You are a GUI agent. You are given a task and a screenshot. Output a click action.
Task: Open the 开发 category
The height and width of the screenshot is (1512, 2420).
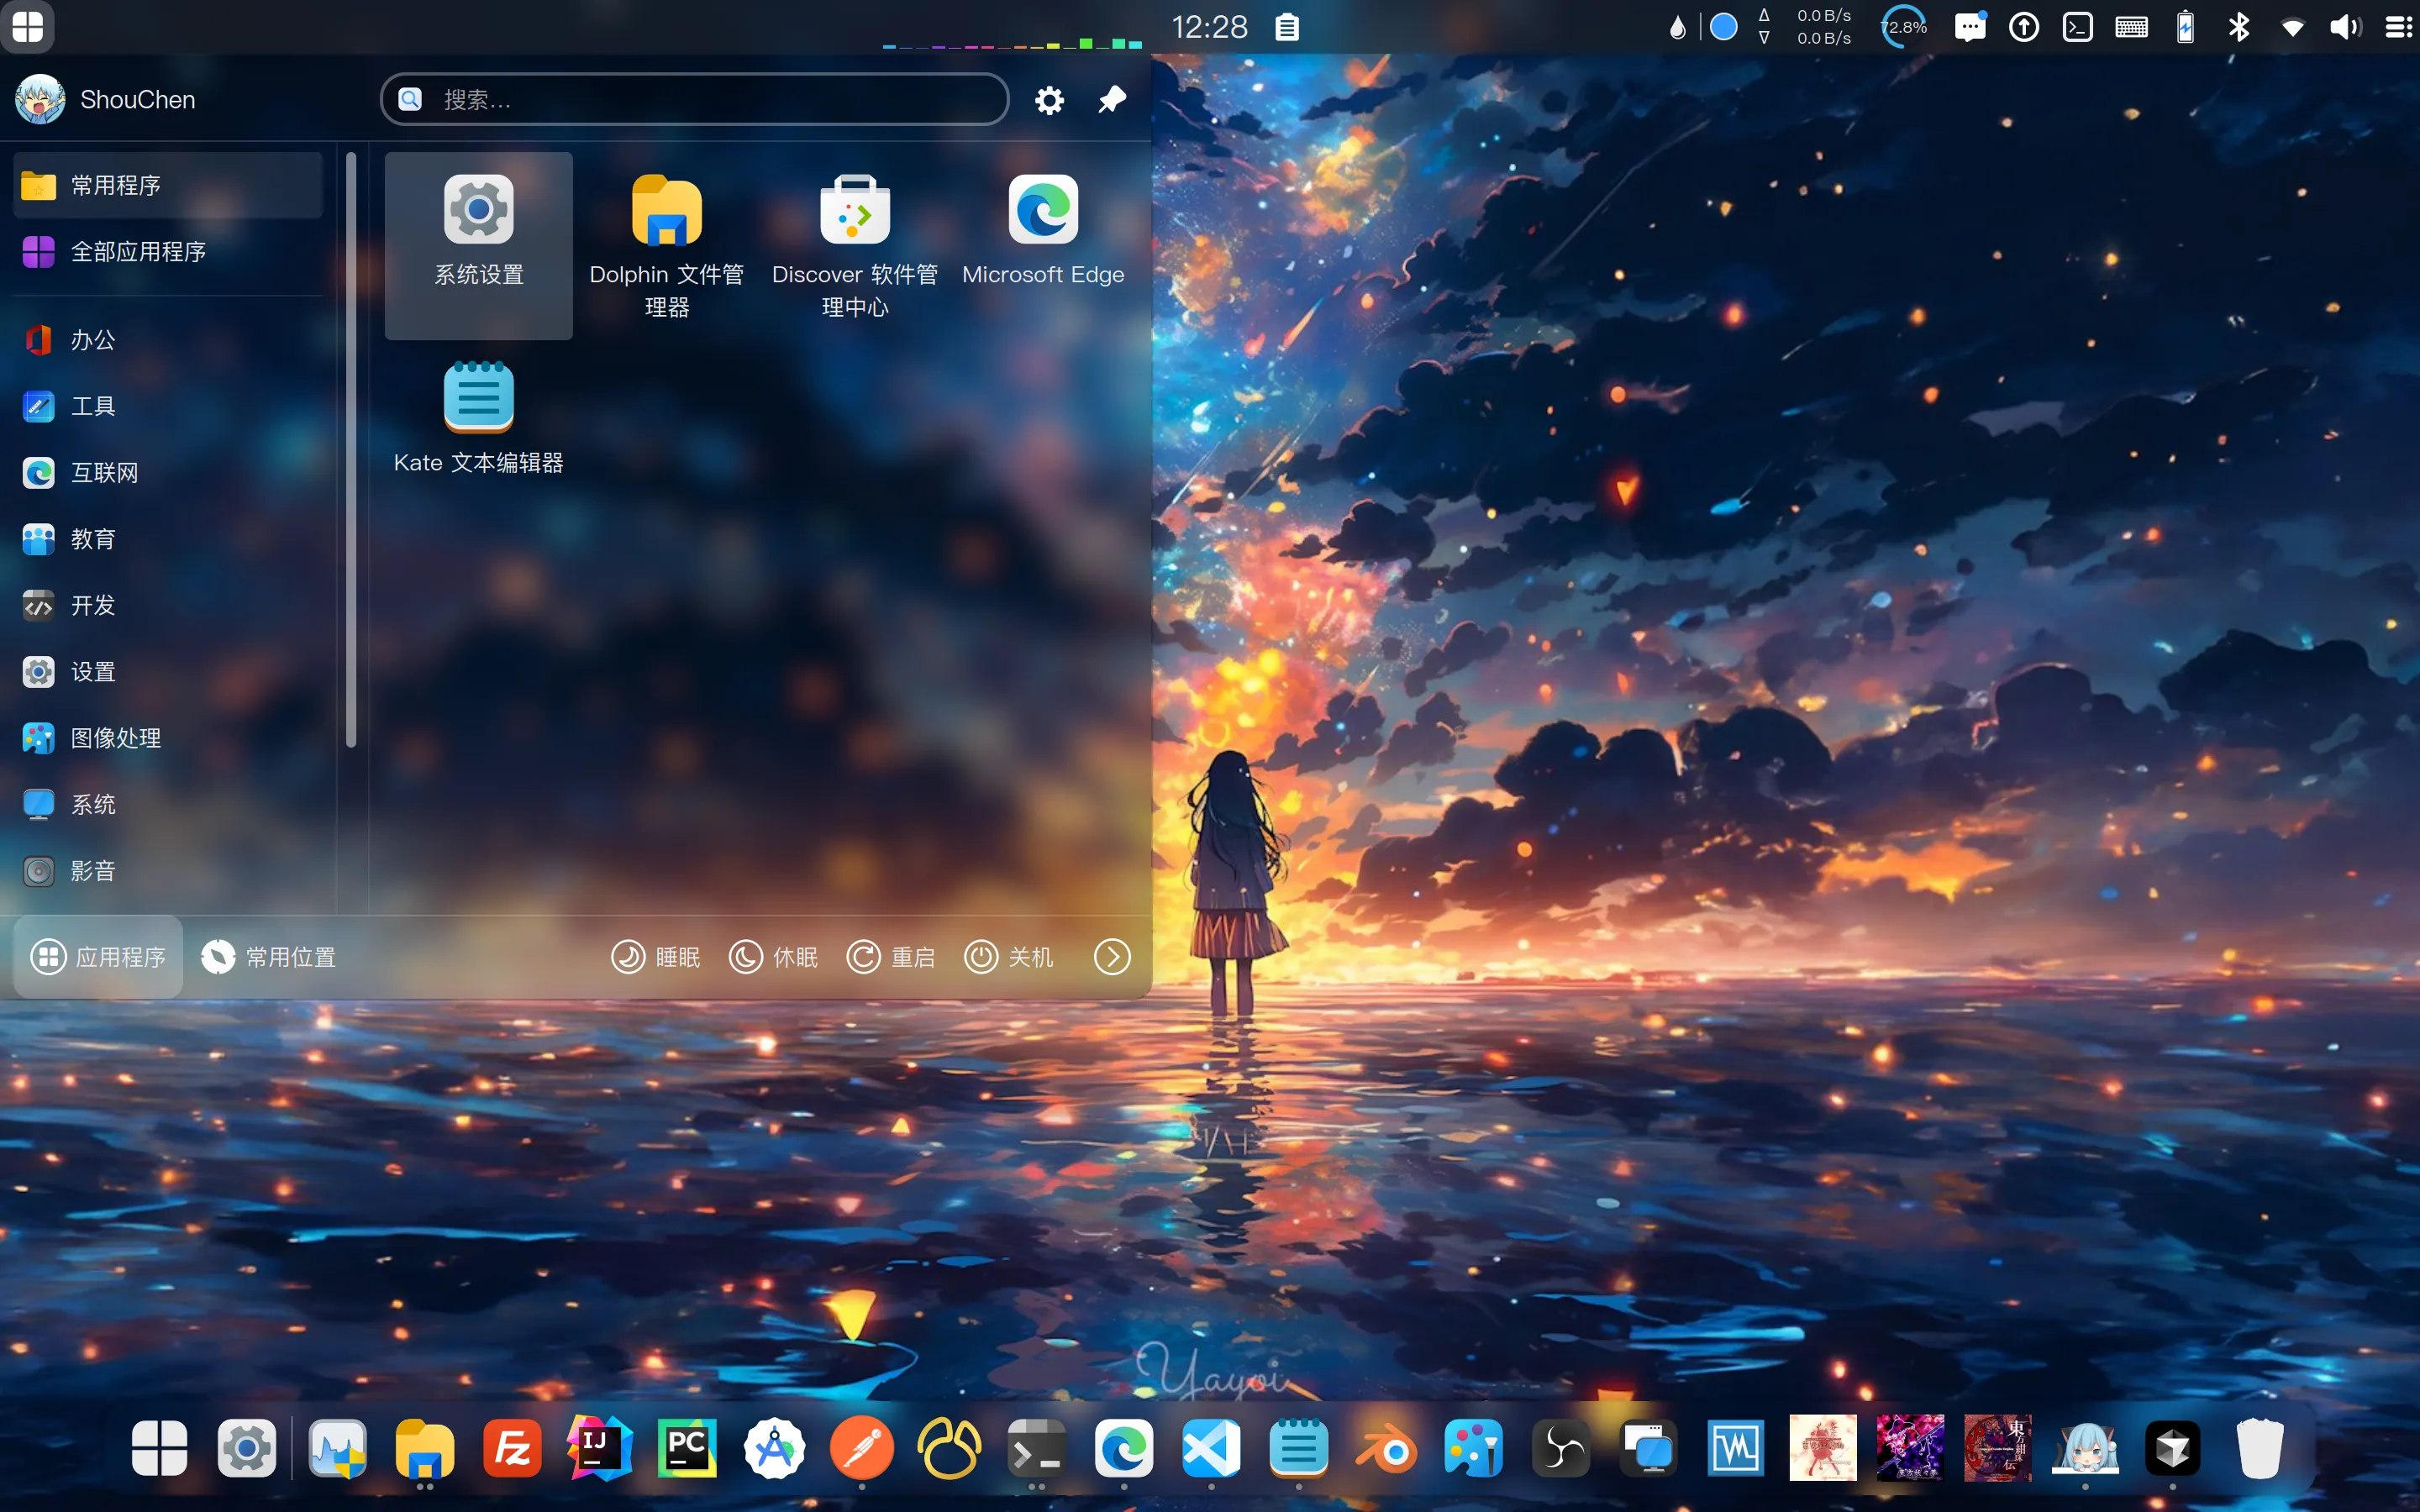167,605
